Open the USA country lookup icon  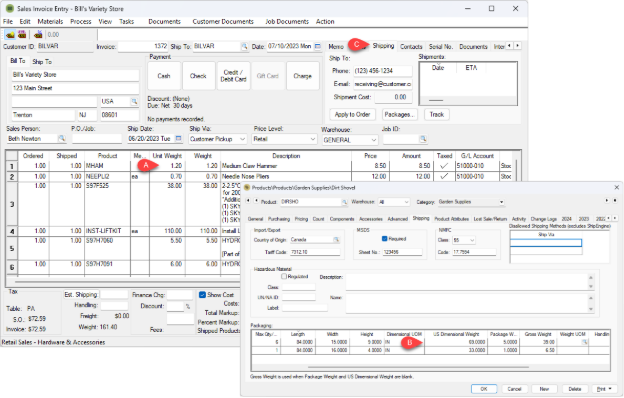pos(135,101)
